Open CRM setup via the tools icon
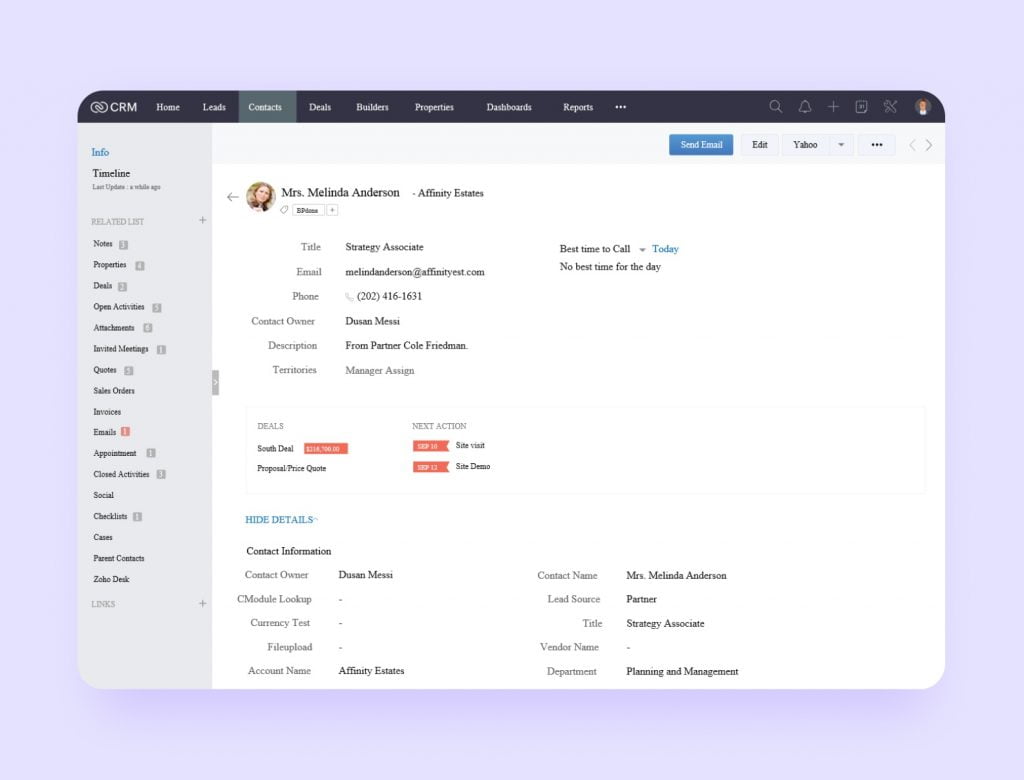This screenshot has width=1024, height=780. click(890, 106)
